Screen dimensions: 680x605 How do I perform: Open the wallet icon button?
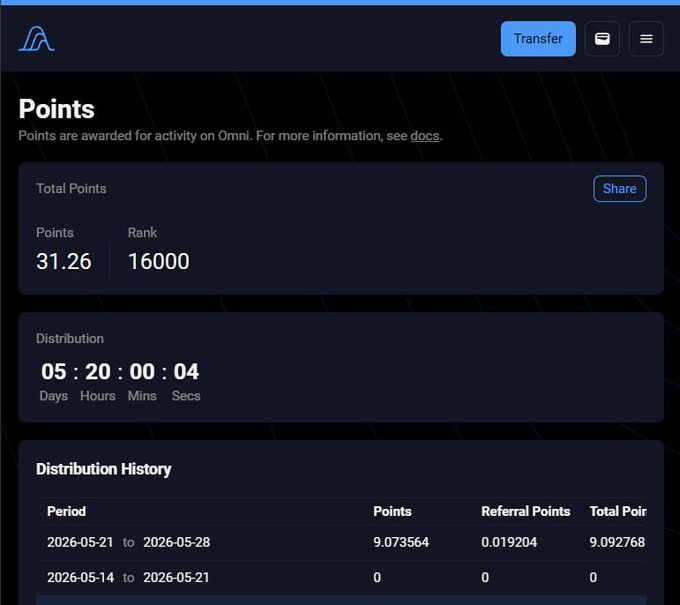[x=602, y=39]
